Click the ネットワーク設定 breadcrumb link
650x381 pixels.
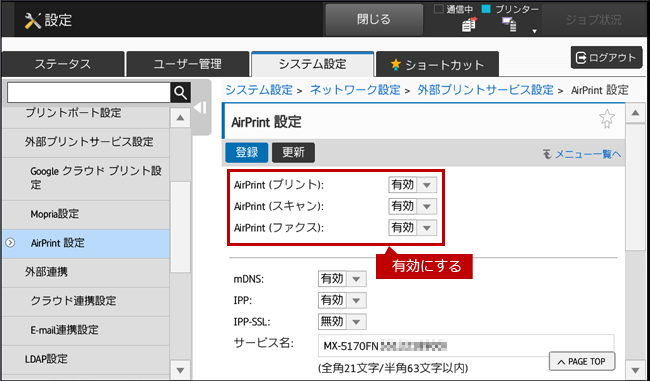(x=355, y=90)
